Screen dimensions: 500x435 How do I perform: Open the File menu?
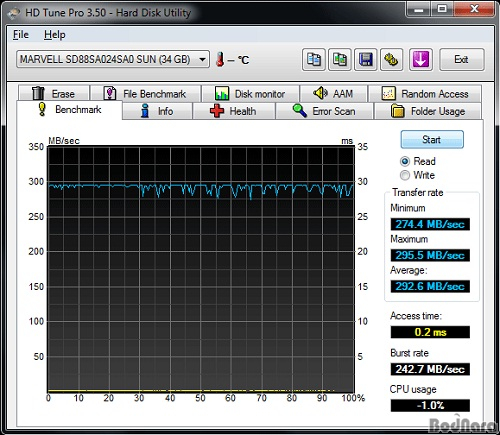(21, 35)
